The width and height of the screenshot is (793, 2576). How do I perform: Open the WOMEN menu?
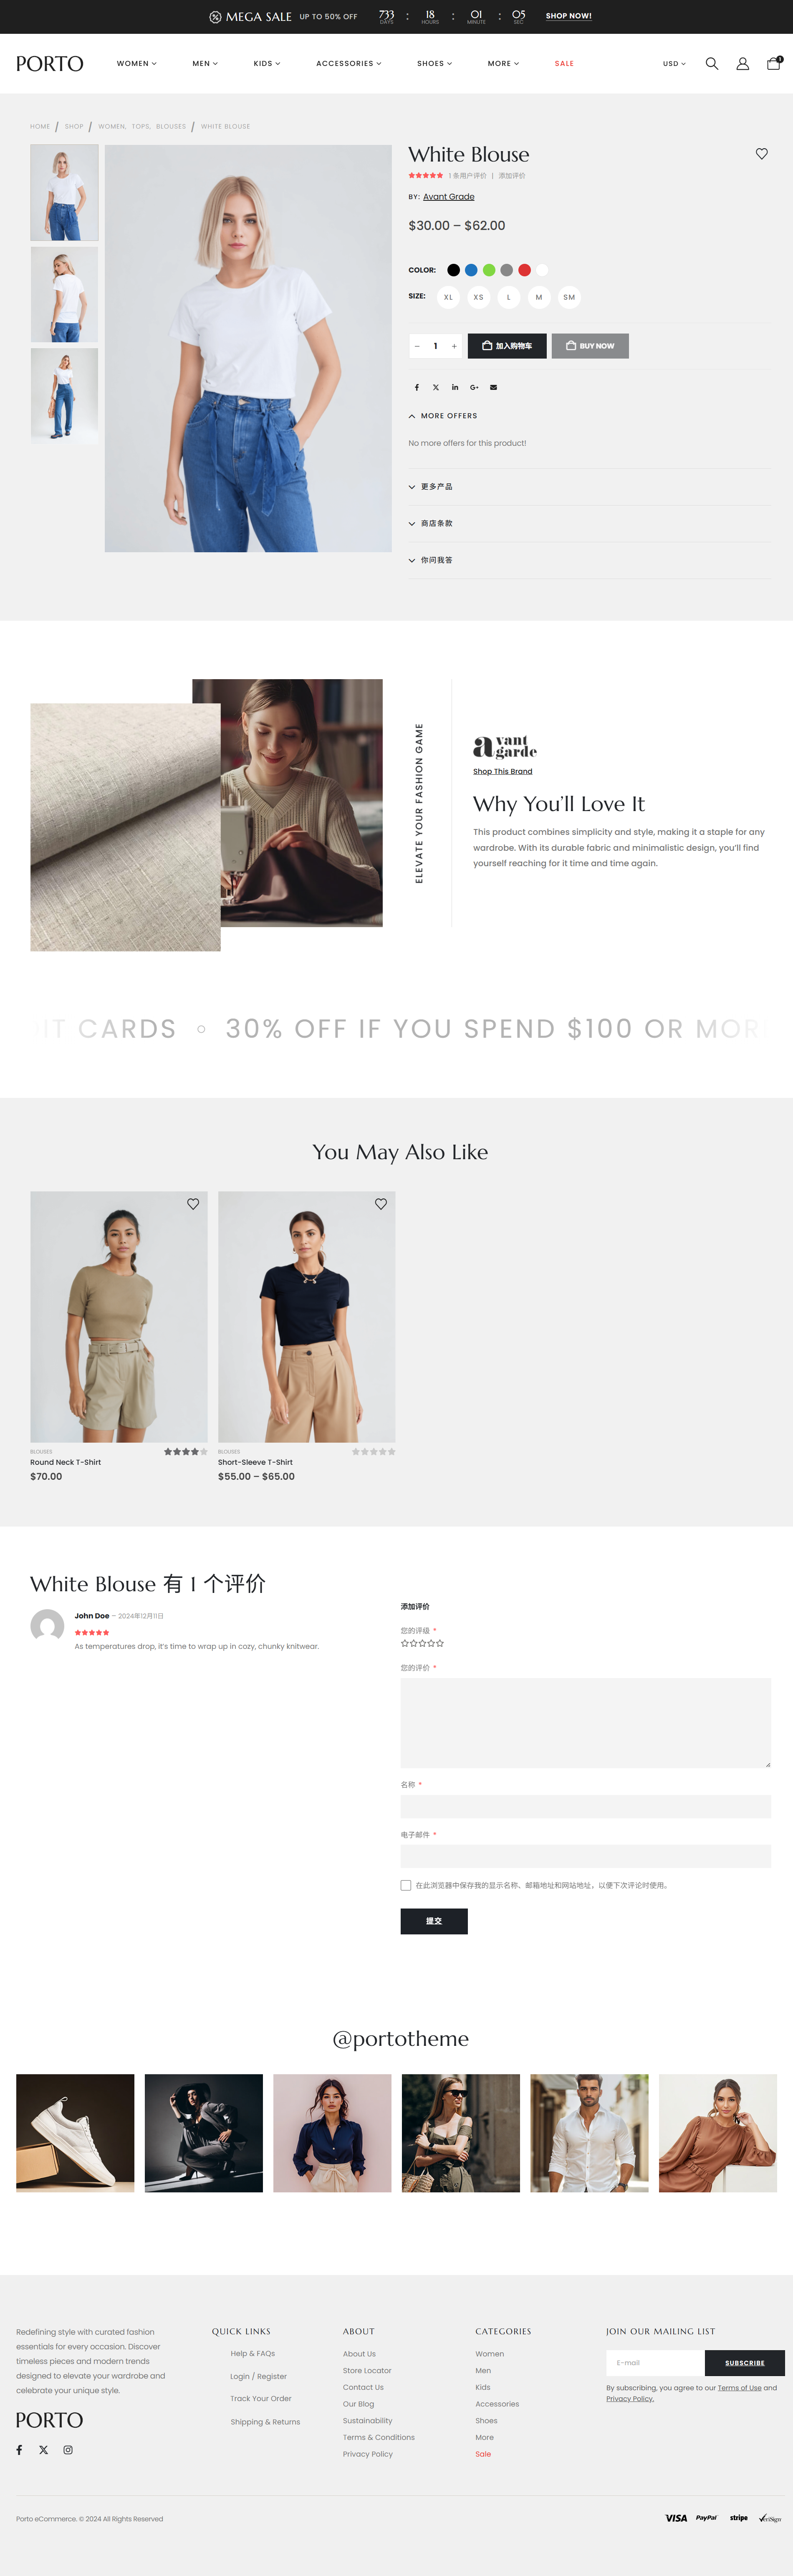(x=137, y=63)
